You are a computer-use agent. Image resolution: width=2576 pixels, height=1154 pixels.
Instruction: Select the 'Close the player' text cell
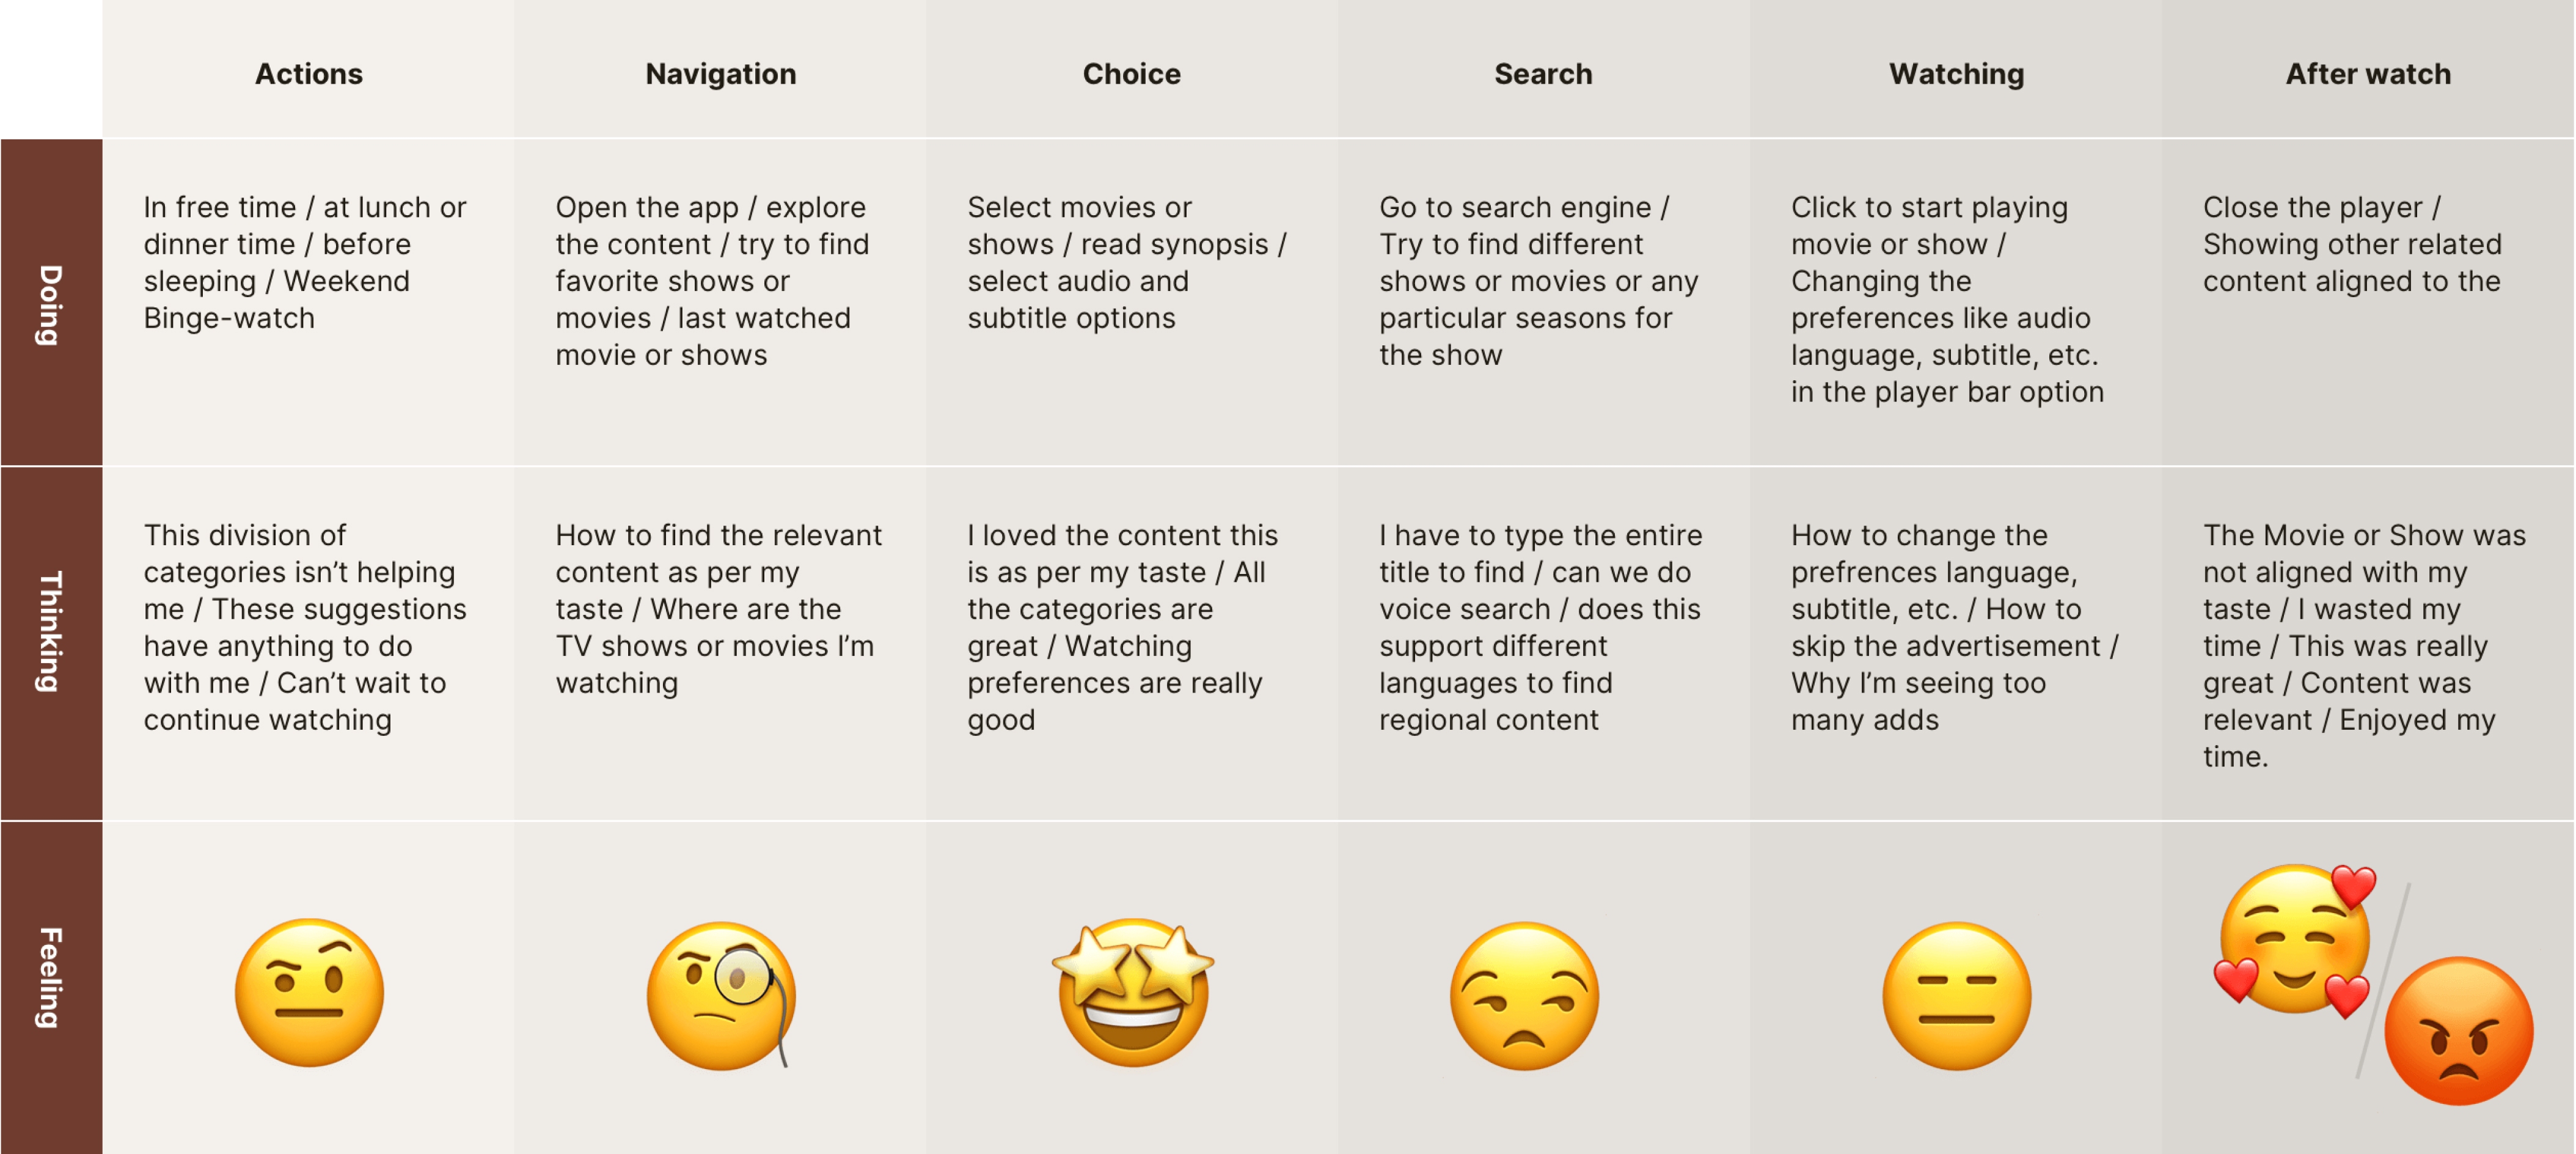pos(2352,244)
